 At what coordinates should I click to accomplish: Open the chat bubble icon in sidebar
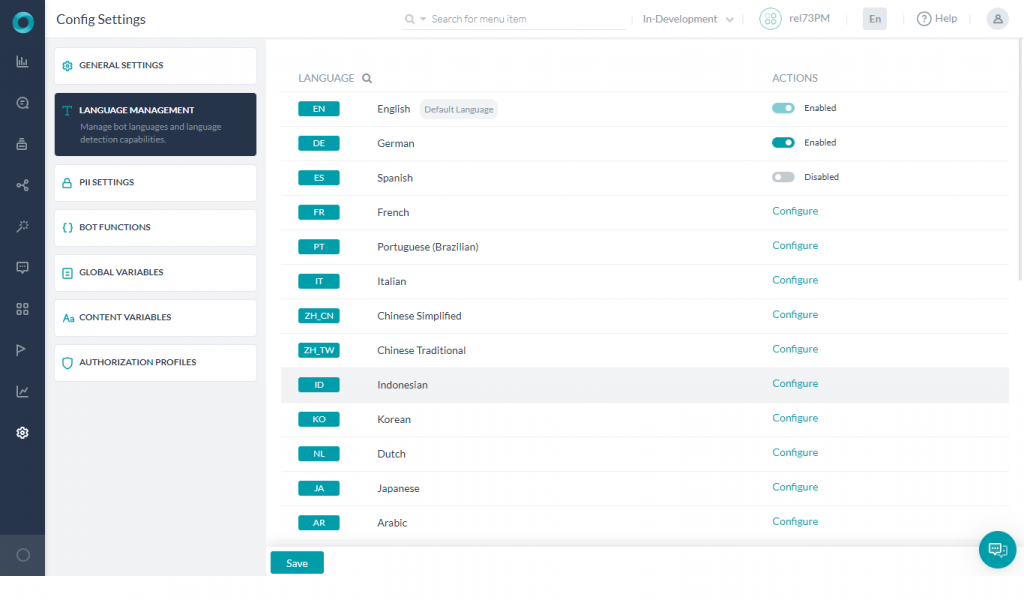pos(22,267)
